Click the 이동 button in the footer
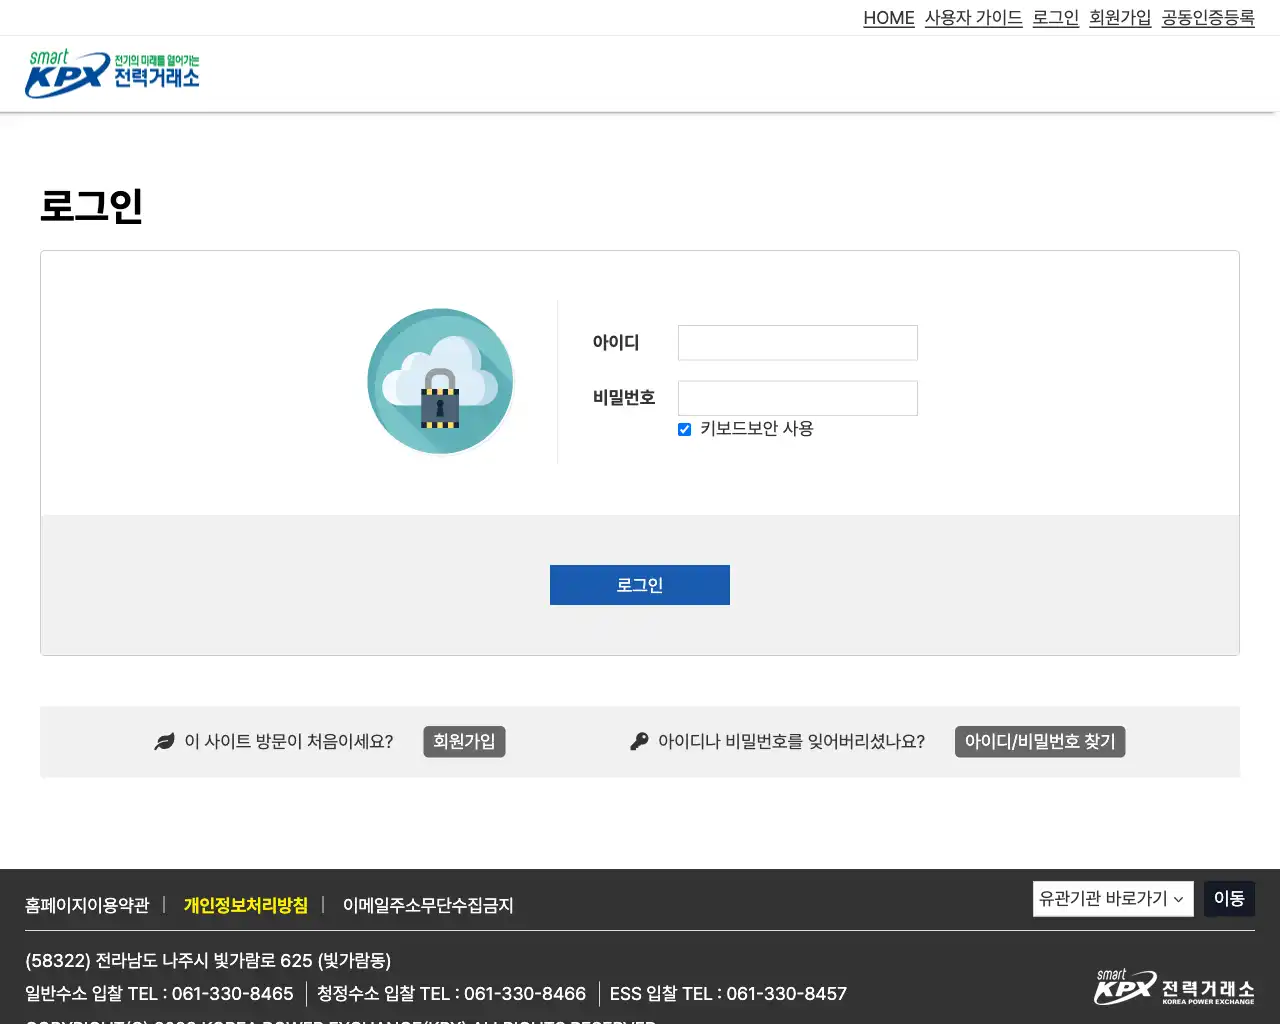The width and height of the screenshot is (1280, 1024). (1229, 898)
